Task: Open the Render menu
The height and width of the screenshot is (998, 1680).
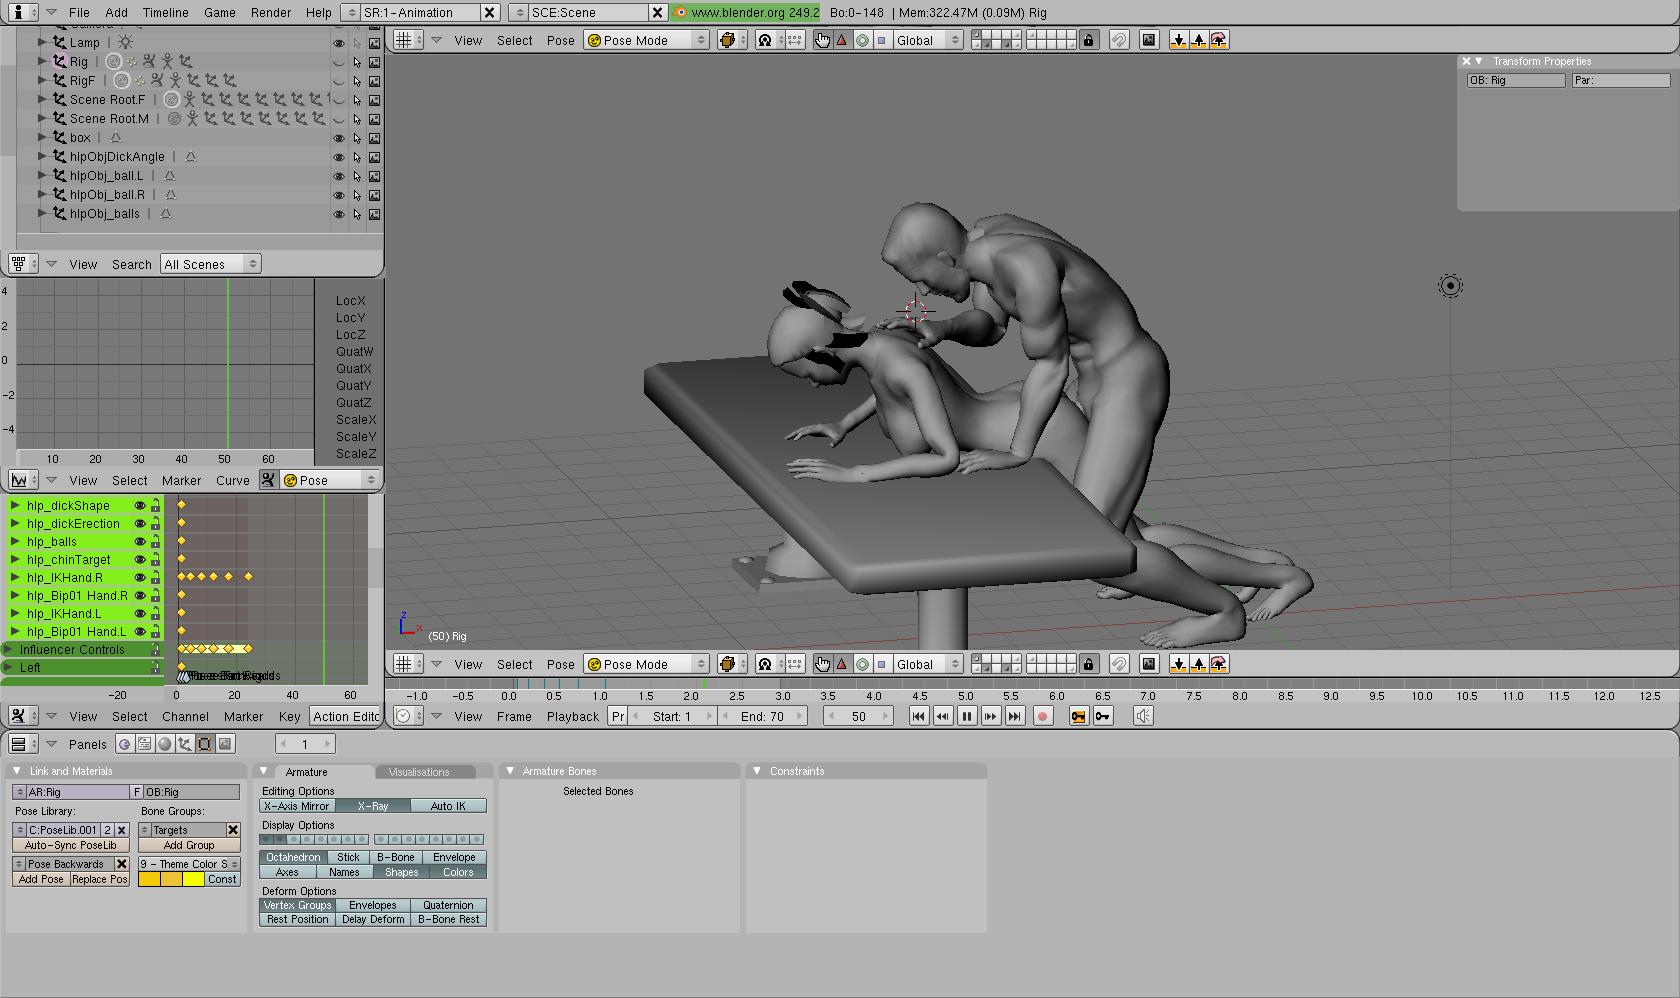Action: 270,13
